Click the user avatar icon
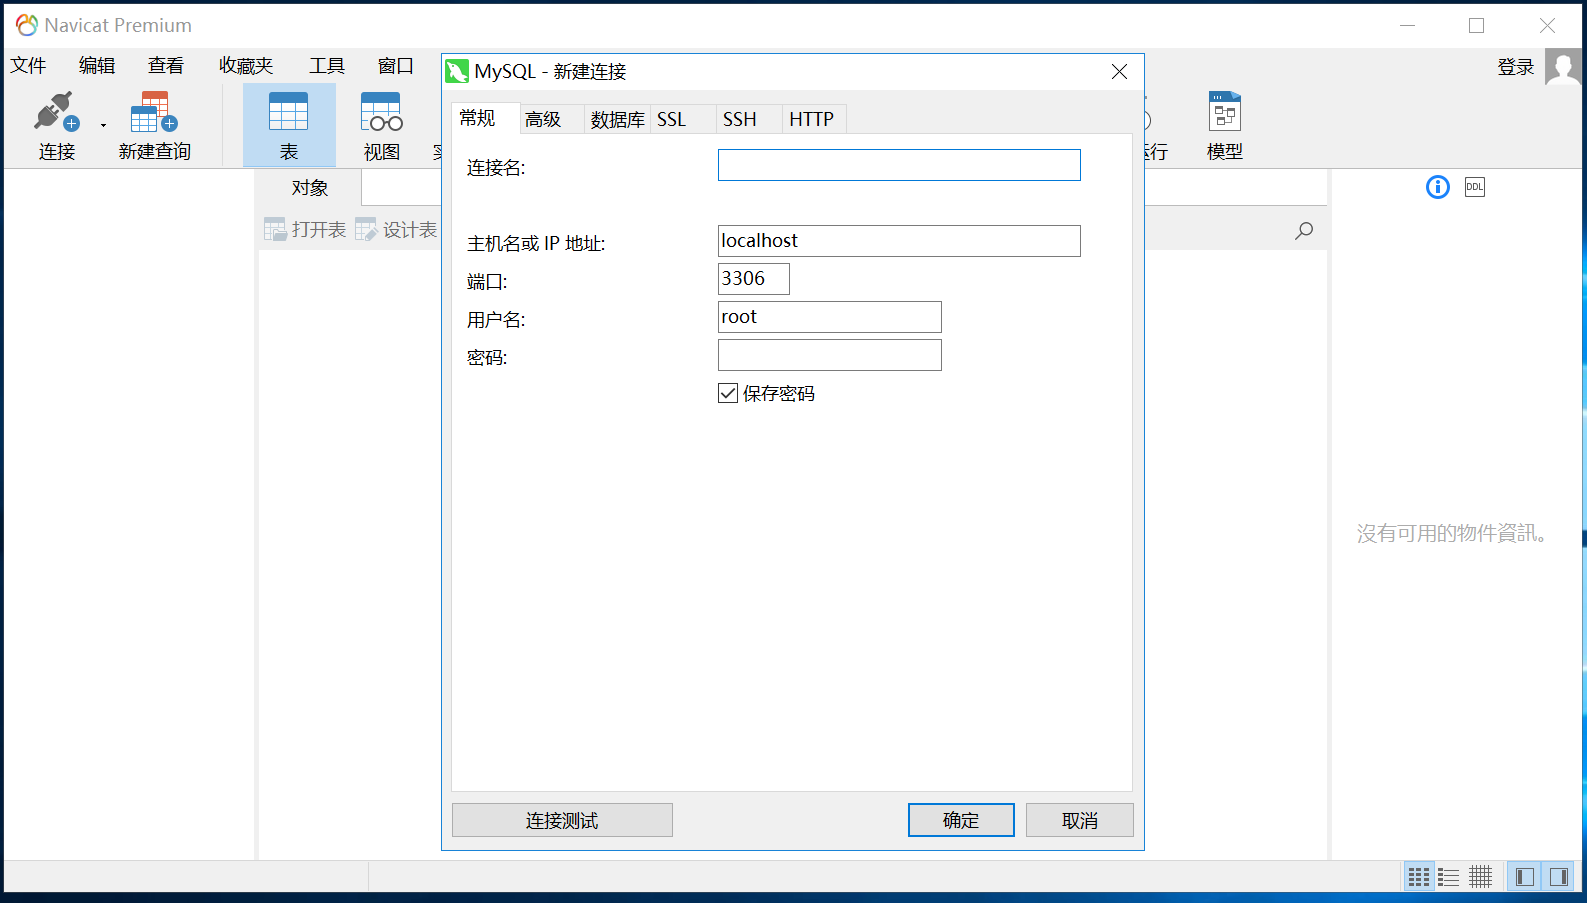 tap(1563, 67)
